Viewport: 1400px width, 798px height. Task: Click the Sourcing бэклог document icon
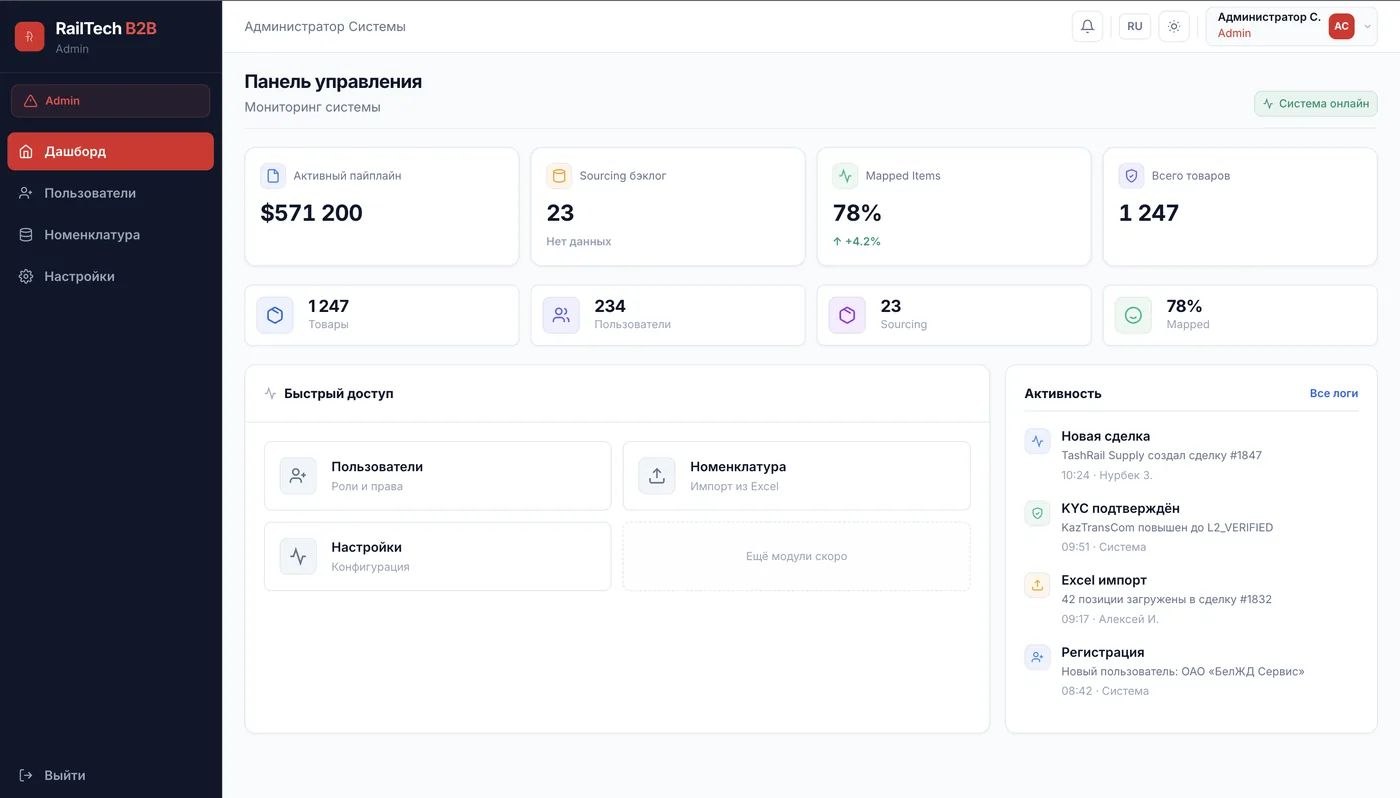(x=559, y=175)
